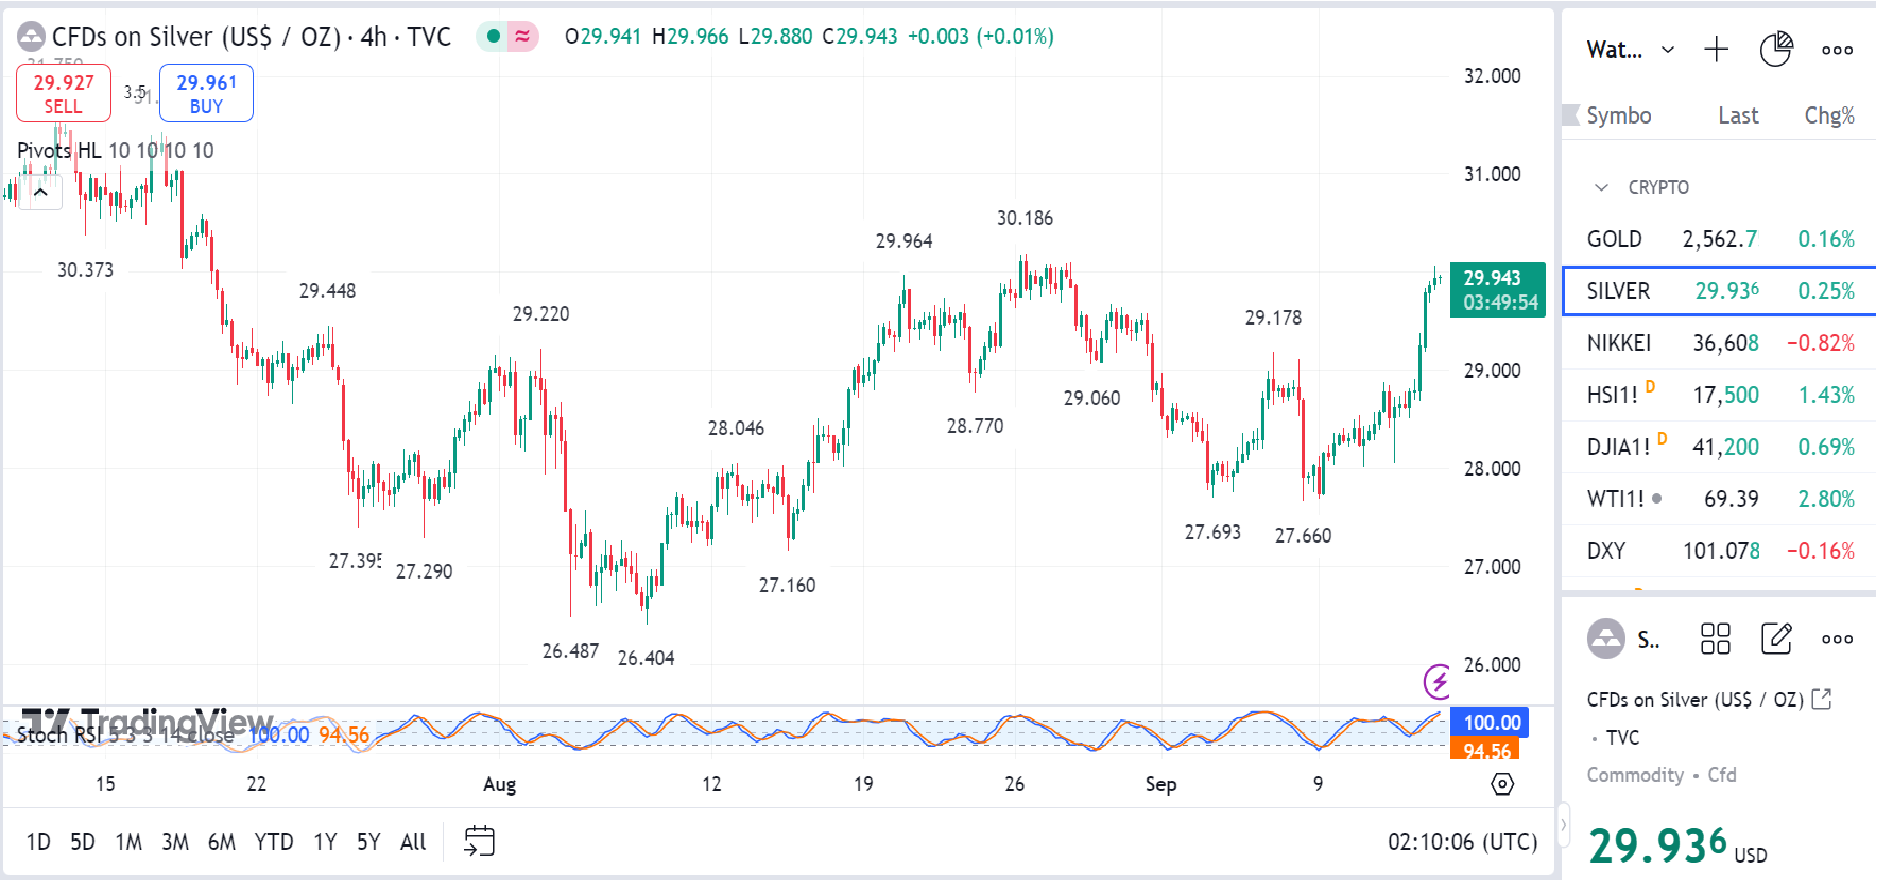
Task: Collapse the CRYPTO watchlist section
Action: click(1601, 187)
